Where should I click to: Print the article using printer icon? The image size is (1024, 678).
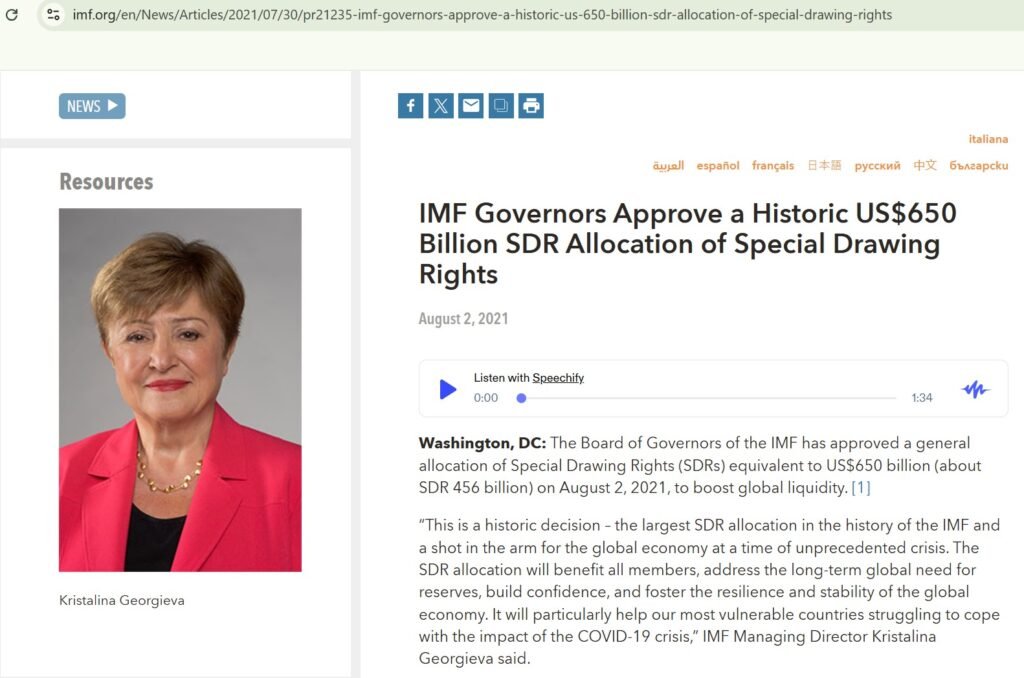tap(531, 106)
